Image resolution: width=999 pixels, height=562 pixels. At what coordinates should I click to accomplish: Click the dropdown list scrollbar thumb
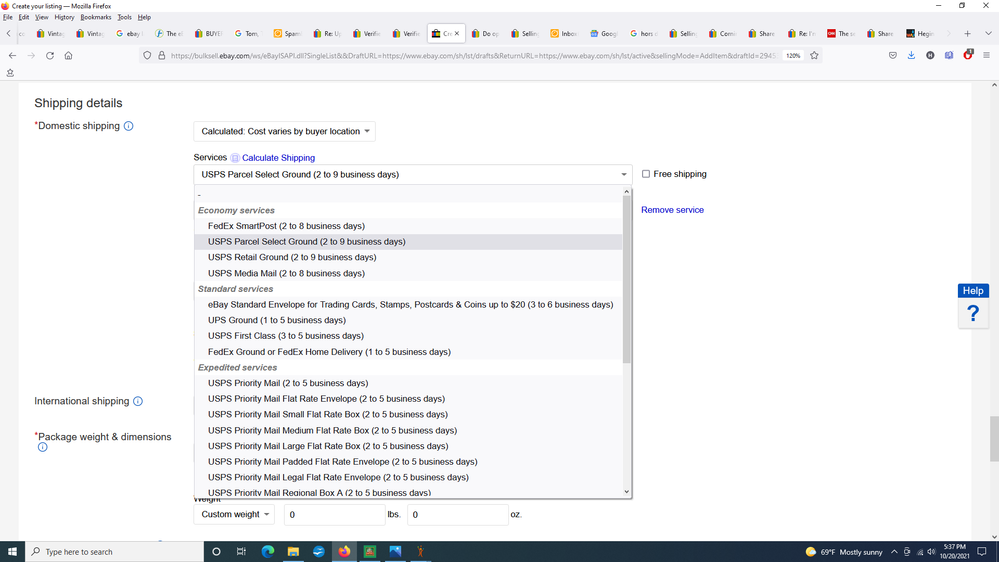pyautogui.click(x=627, y=279)
